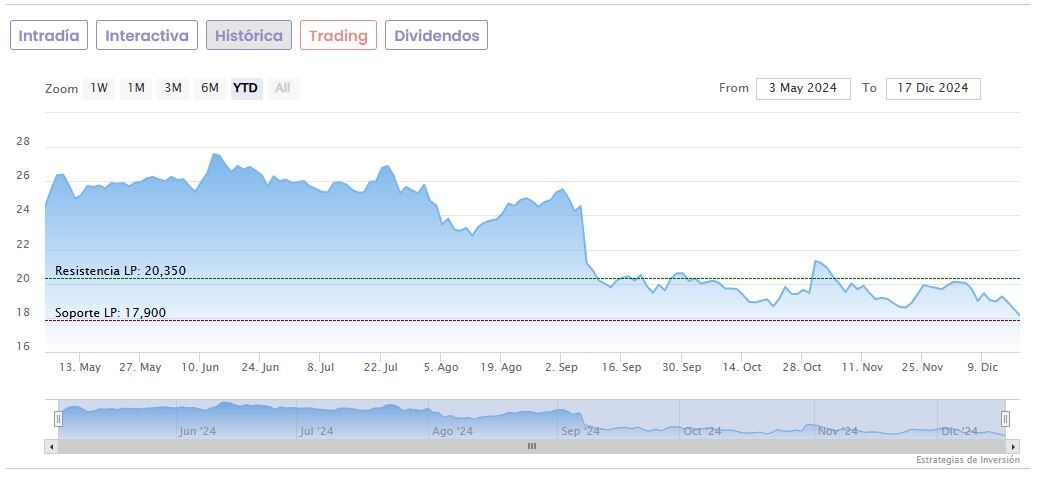Switch to the Intradía tab

(x=49, y=36)
